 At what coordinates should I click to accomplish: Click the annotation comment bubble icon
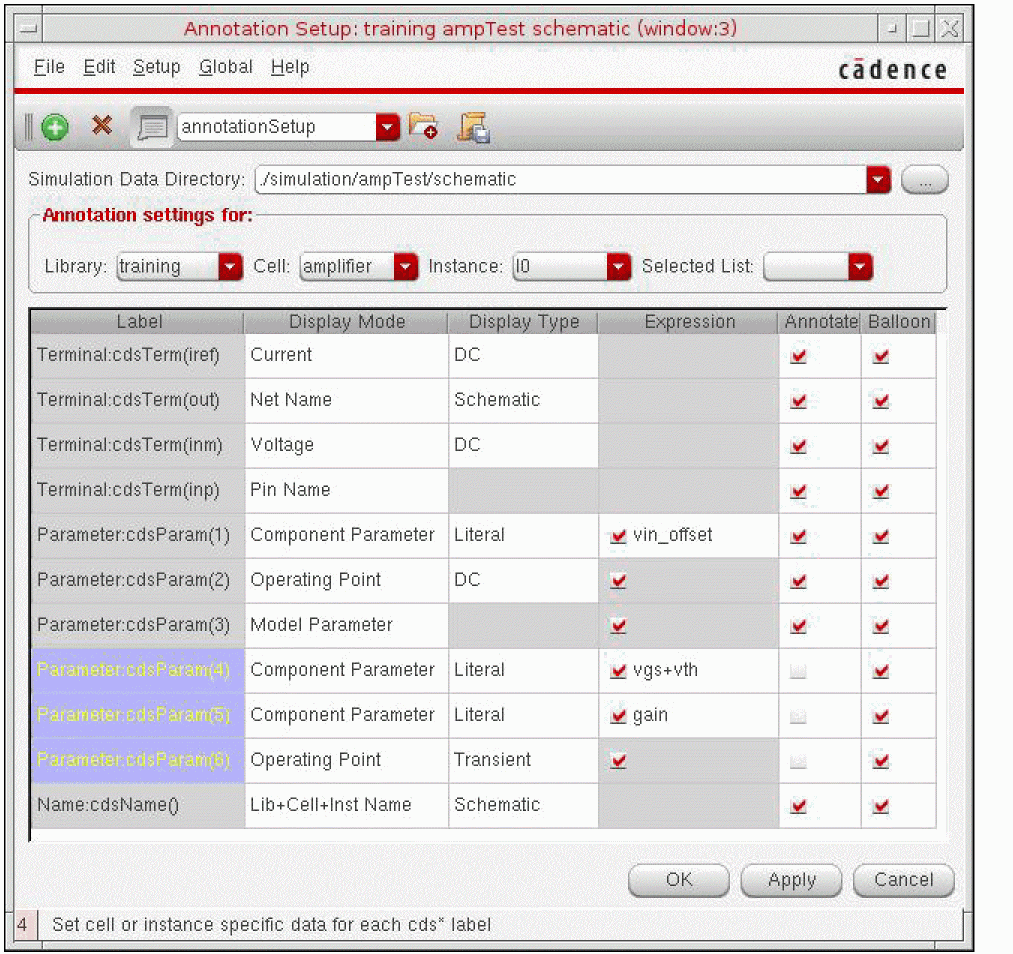152,127
